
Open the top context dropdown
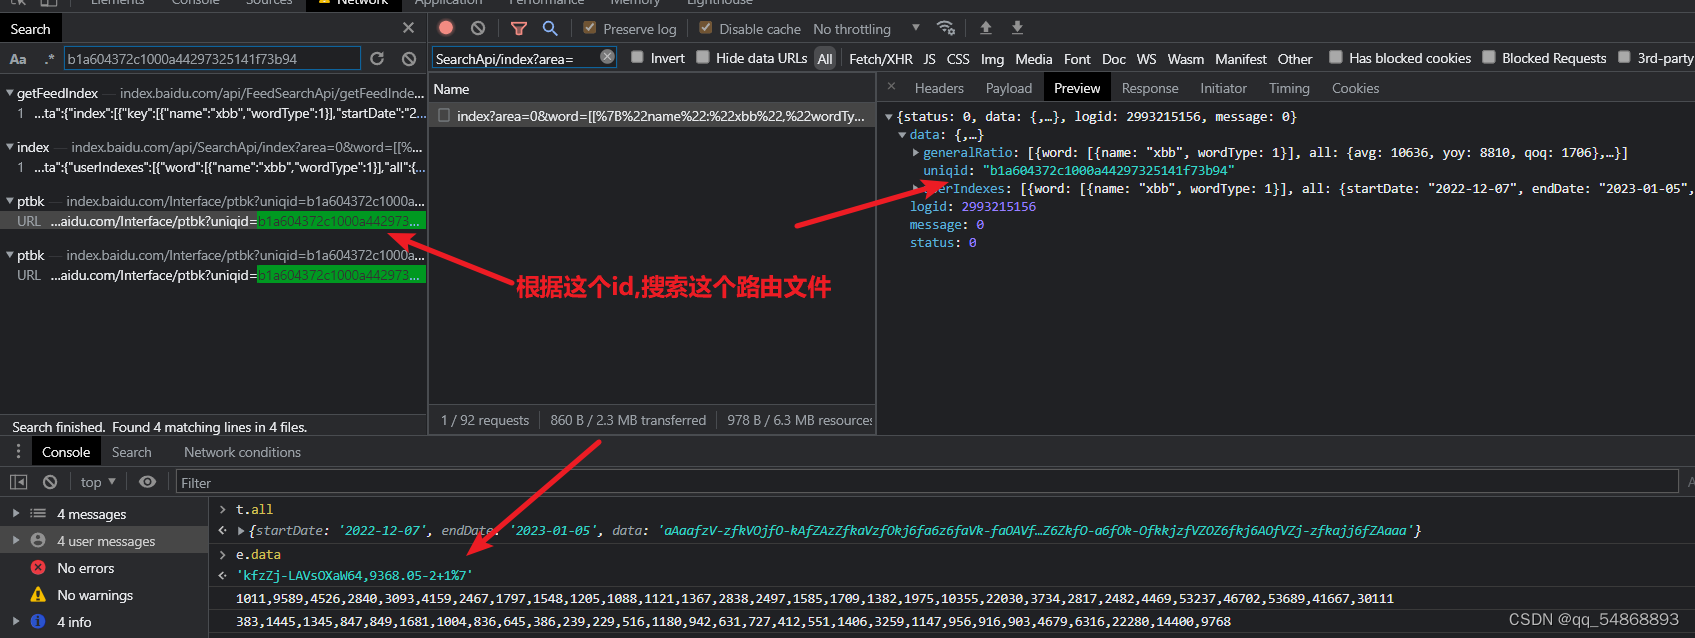tap(98, 482)
